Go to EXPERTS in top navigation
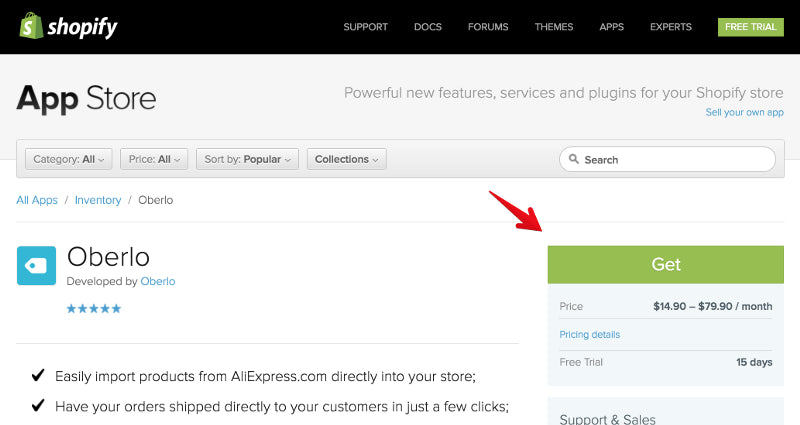 (x=670, y=27)
